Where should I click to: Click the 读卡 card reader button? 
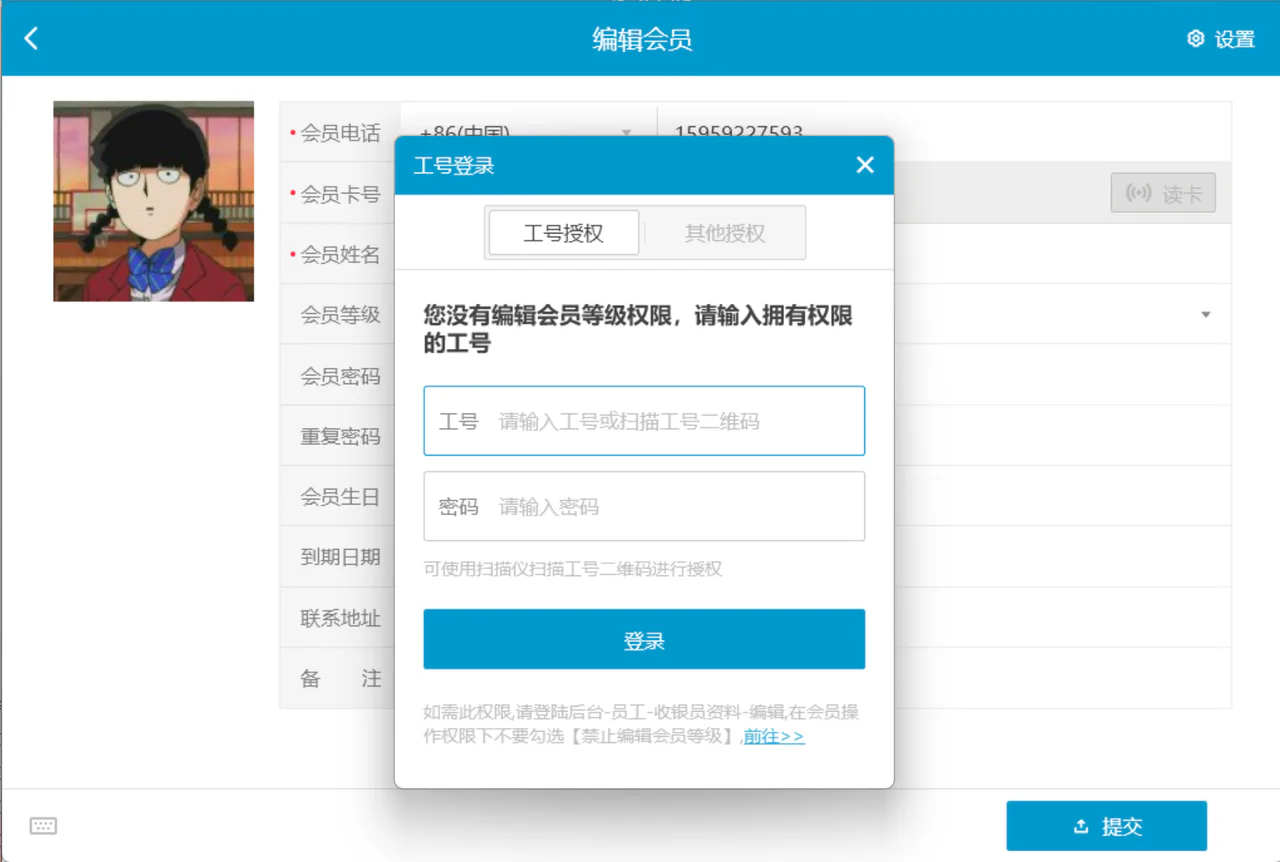pyautogui.click(x=1163, y=193)
